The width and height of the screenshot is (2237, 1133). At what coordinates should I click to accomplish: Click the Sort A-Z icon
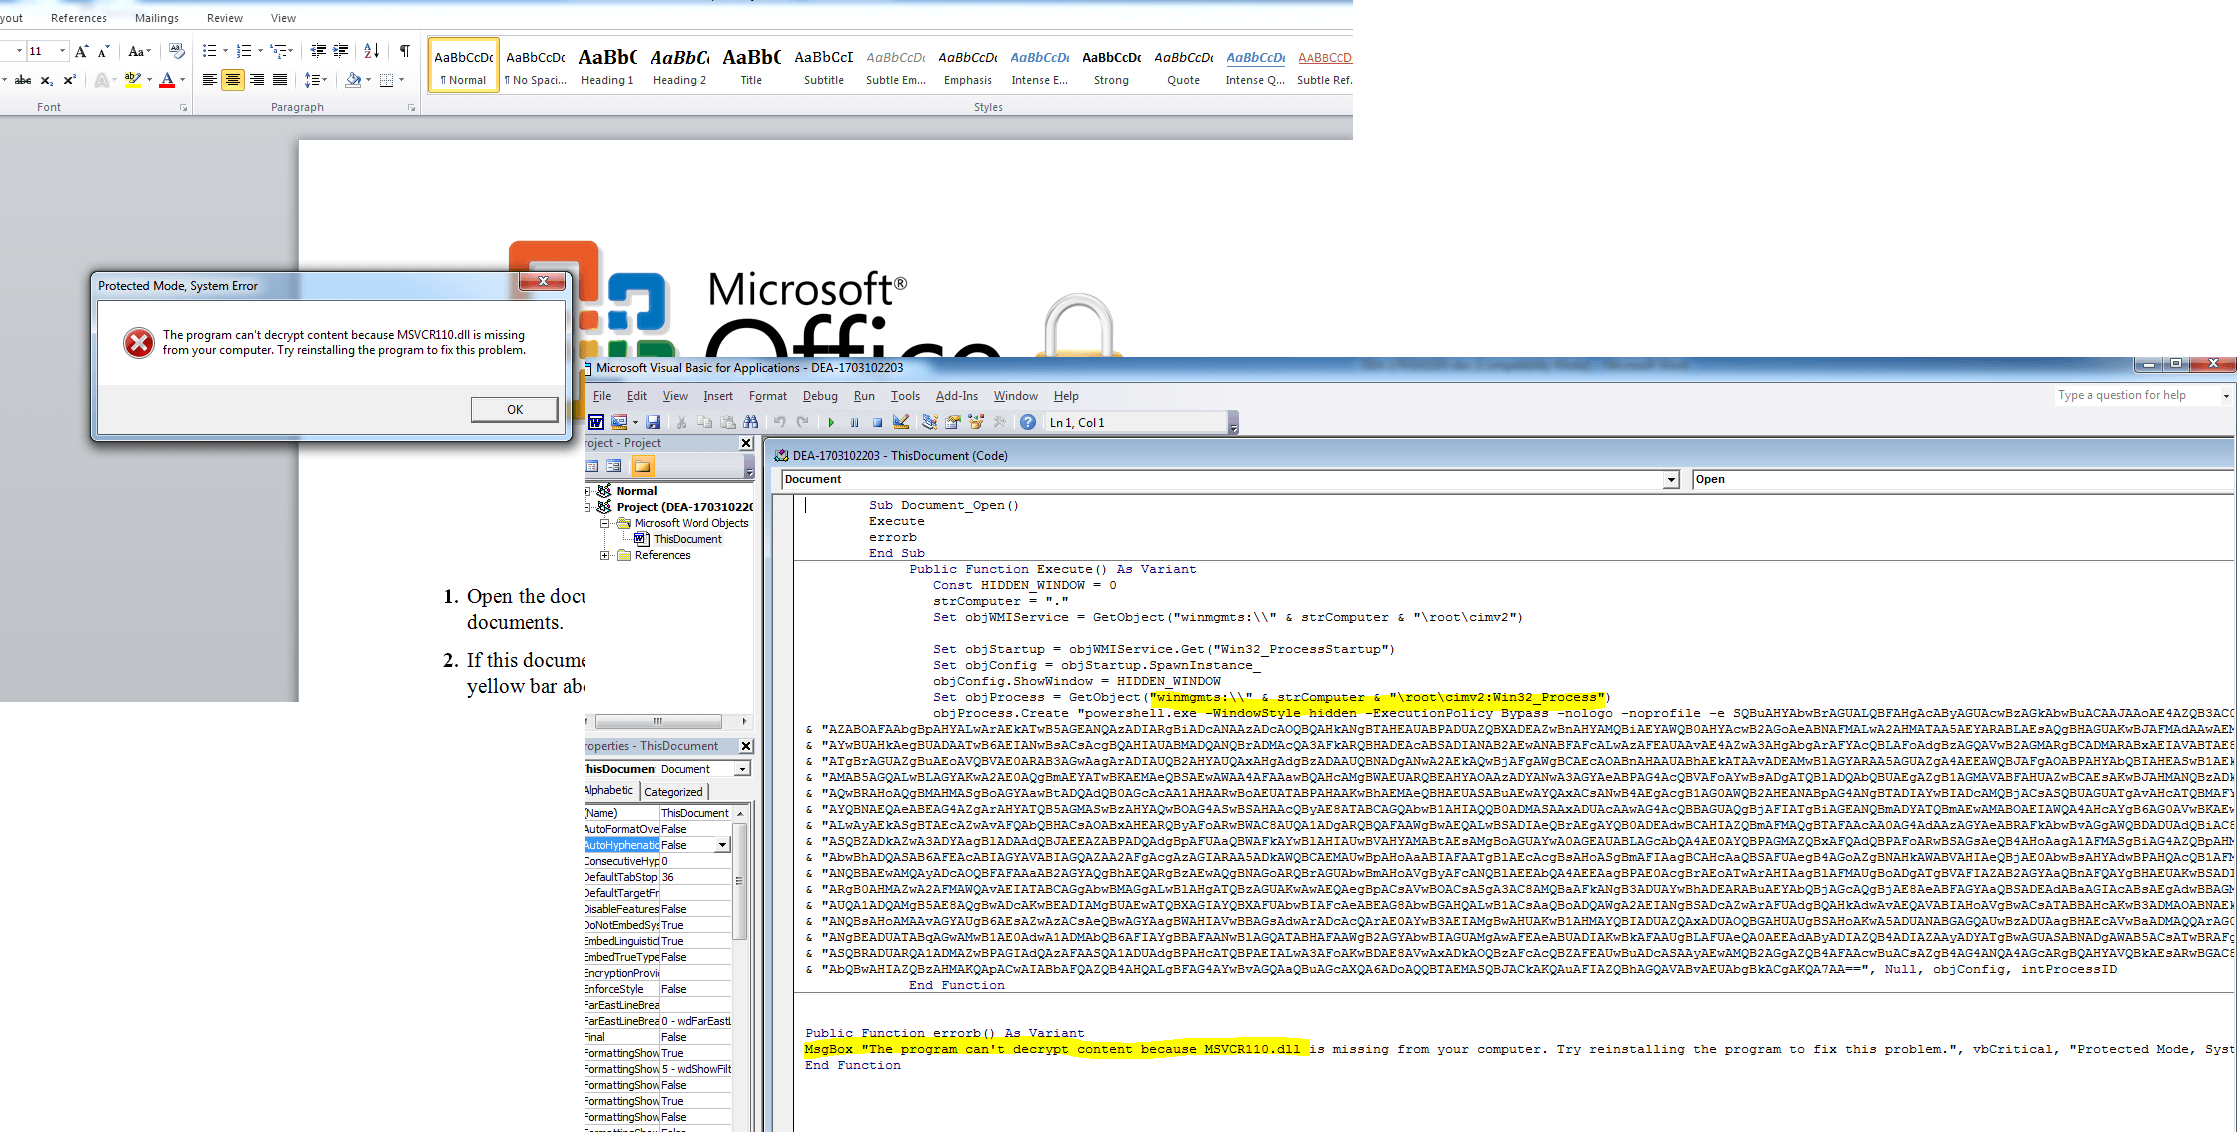click(x=372, y=51)
